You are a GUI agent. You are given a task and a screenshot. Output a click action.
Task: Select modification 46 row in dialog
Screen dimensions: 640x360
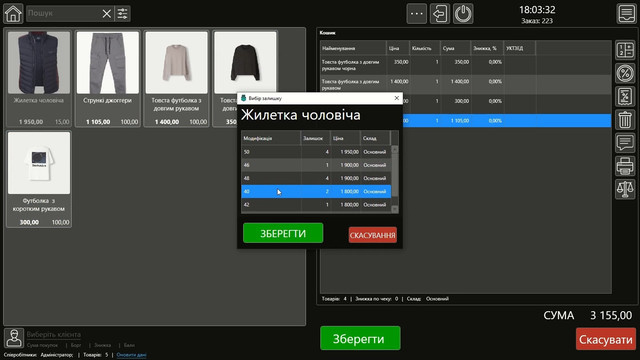pyautogui.click(x=316, y=165)
